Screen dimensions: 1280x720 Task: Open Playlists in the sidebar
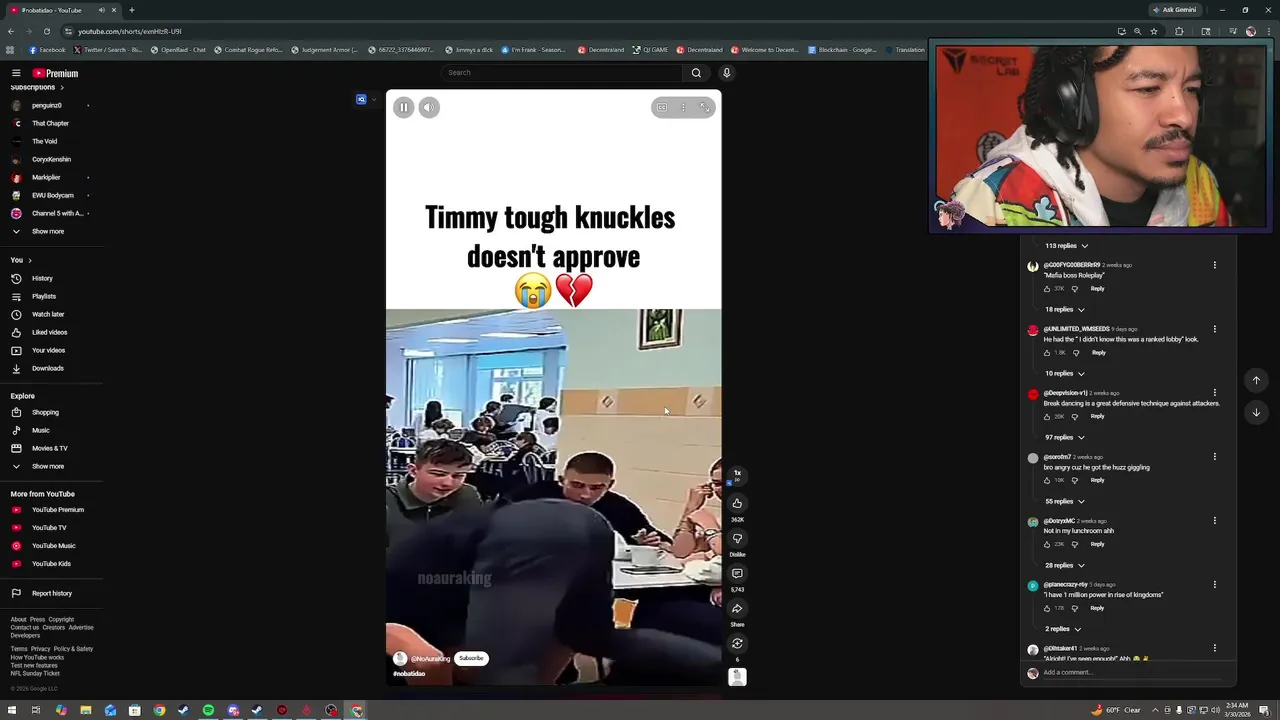tap(43, 296)
